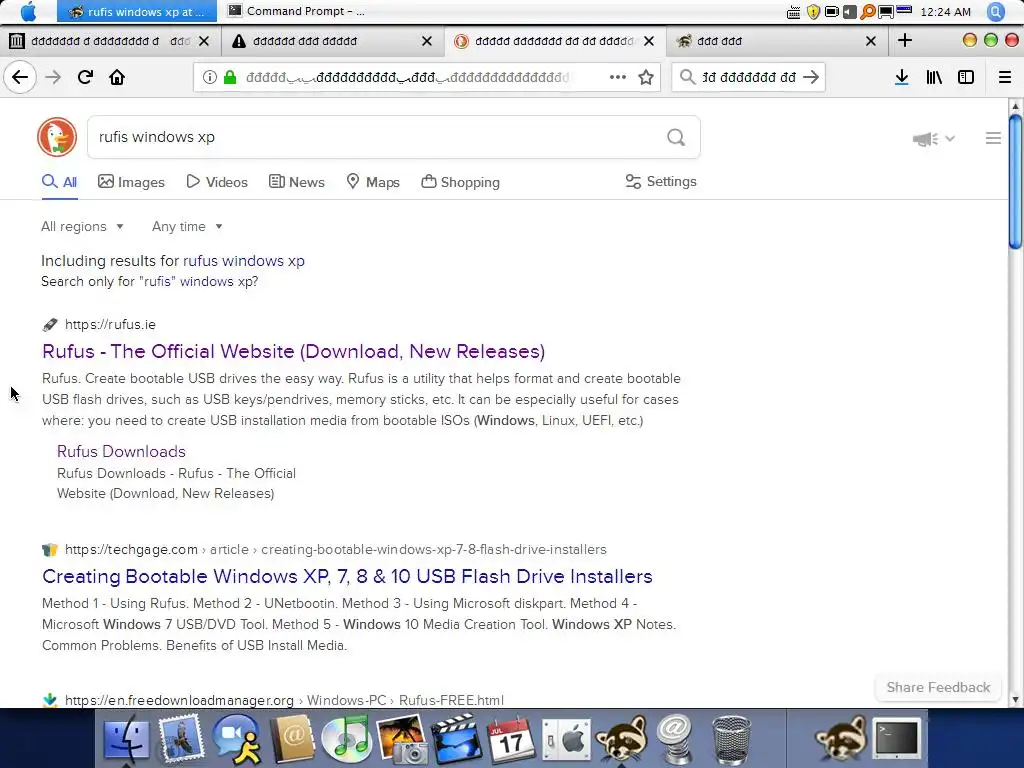The width and height of the screenshot is (1024, 768).
Task: Expand the All regions dropdown
Action: (x=82, y=227)
